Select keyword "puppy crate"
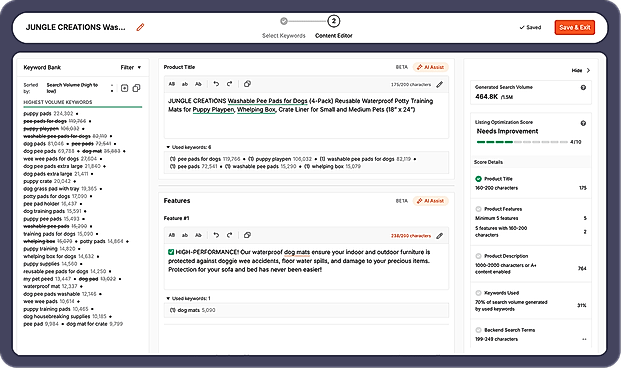Viewport: 621px width, 368px height. pos(38,181)
